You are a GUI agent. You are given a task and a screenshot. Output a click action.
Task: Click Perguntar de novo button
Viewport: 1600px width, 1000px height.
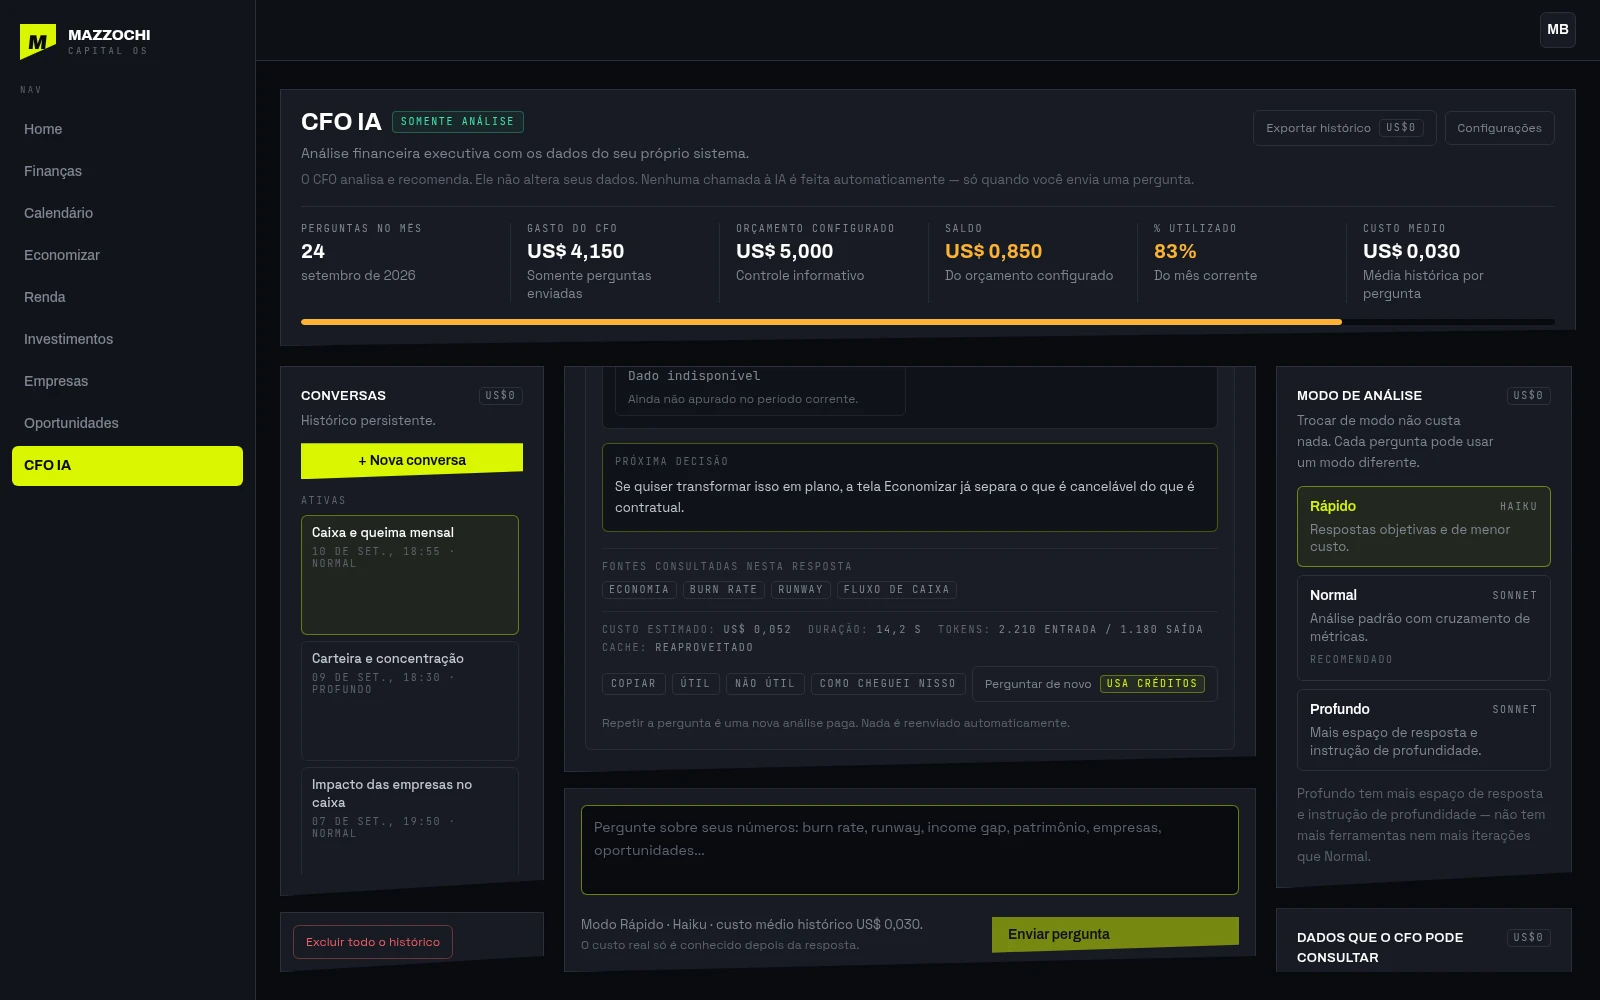pos(1094,684)
